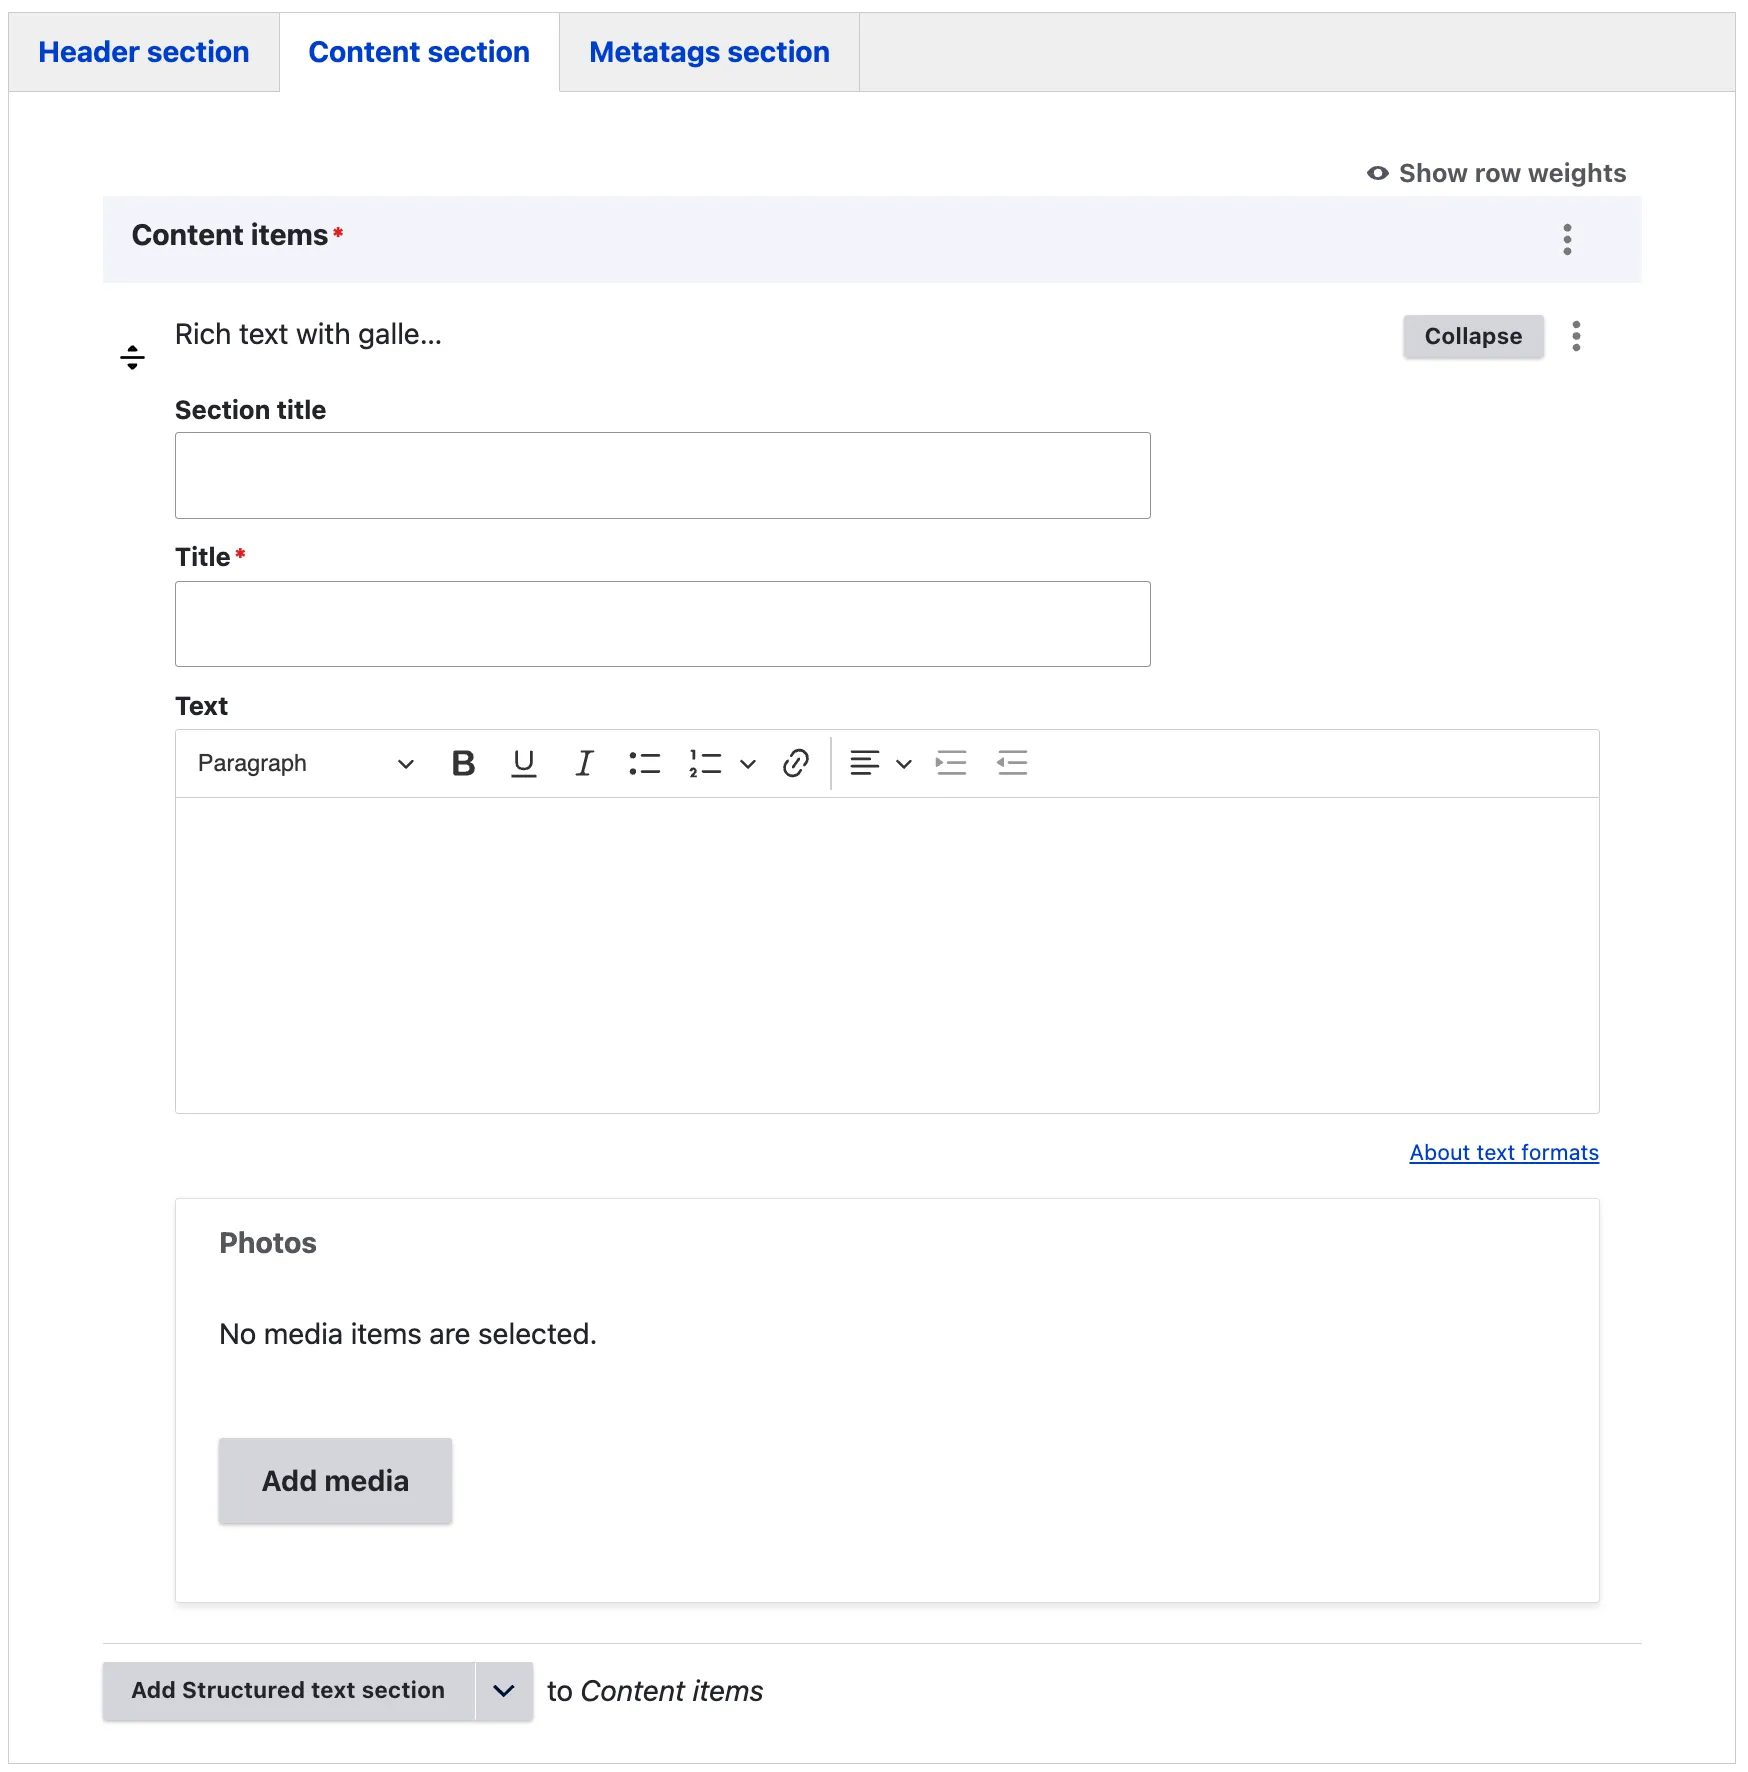Screen dimensions: 1748x1772
Task: Open the About text formats link
Action: coord(1504,1153)
